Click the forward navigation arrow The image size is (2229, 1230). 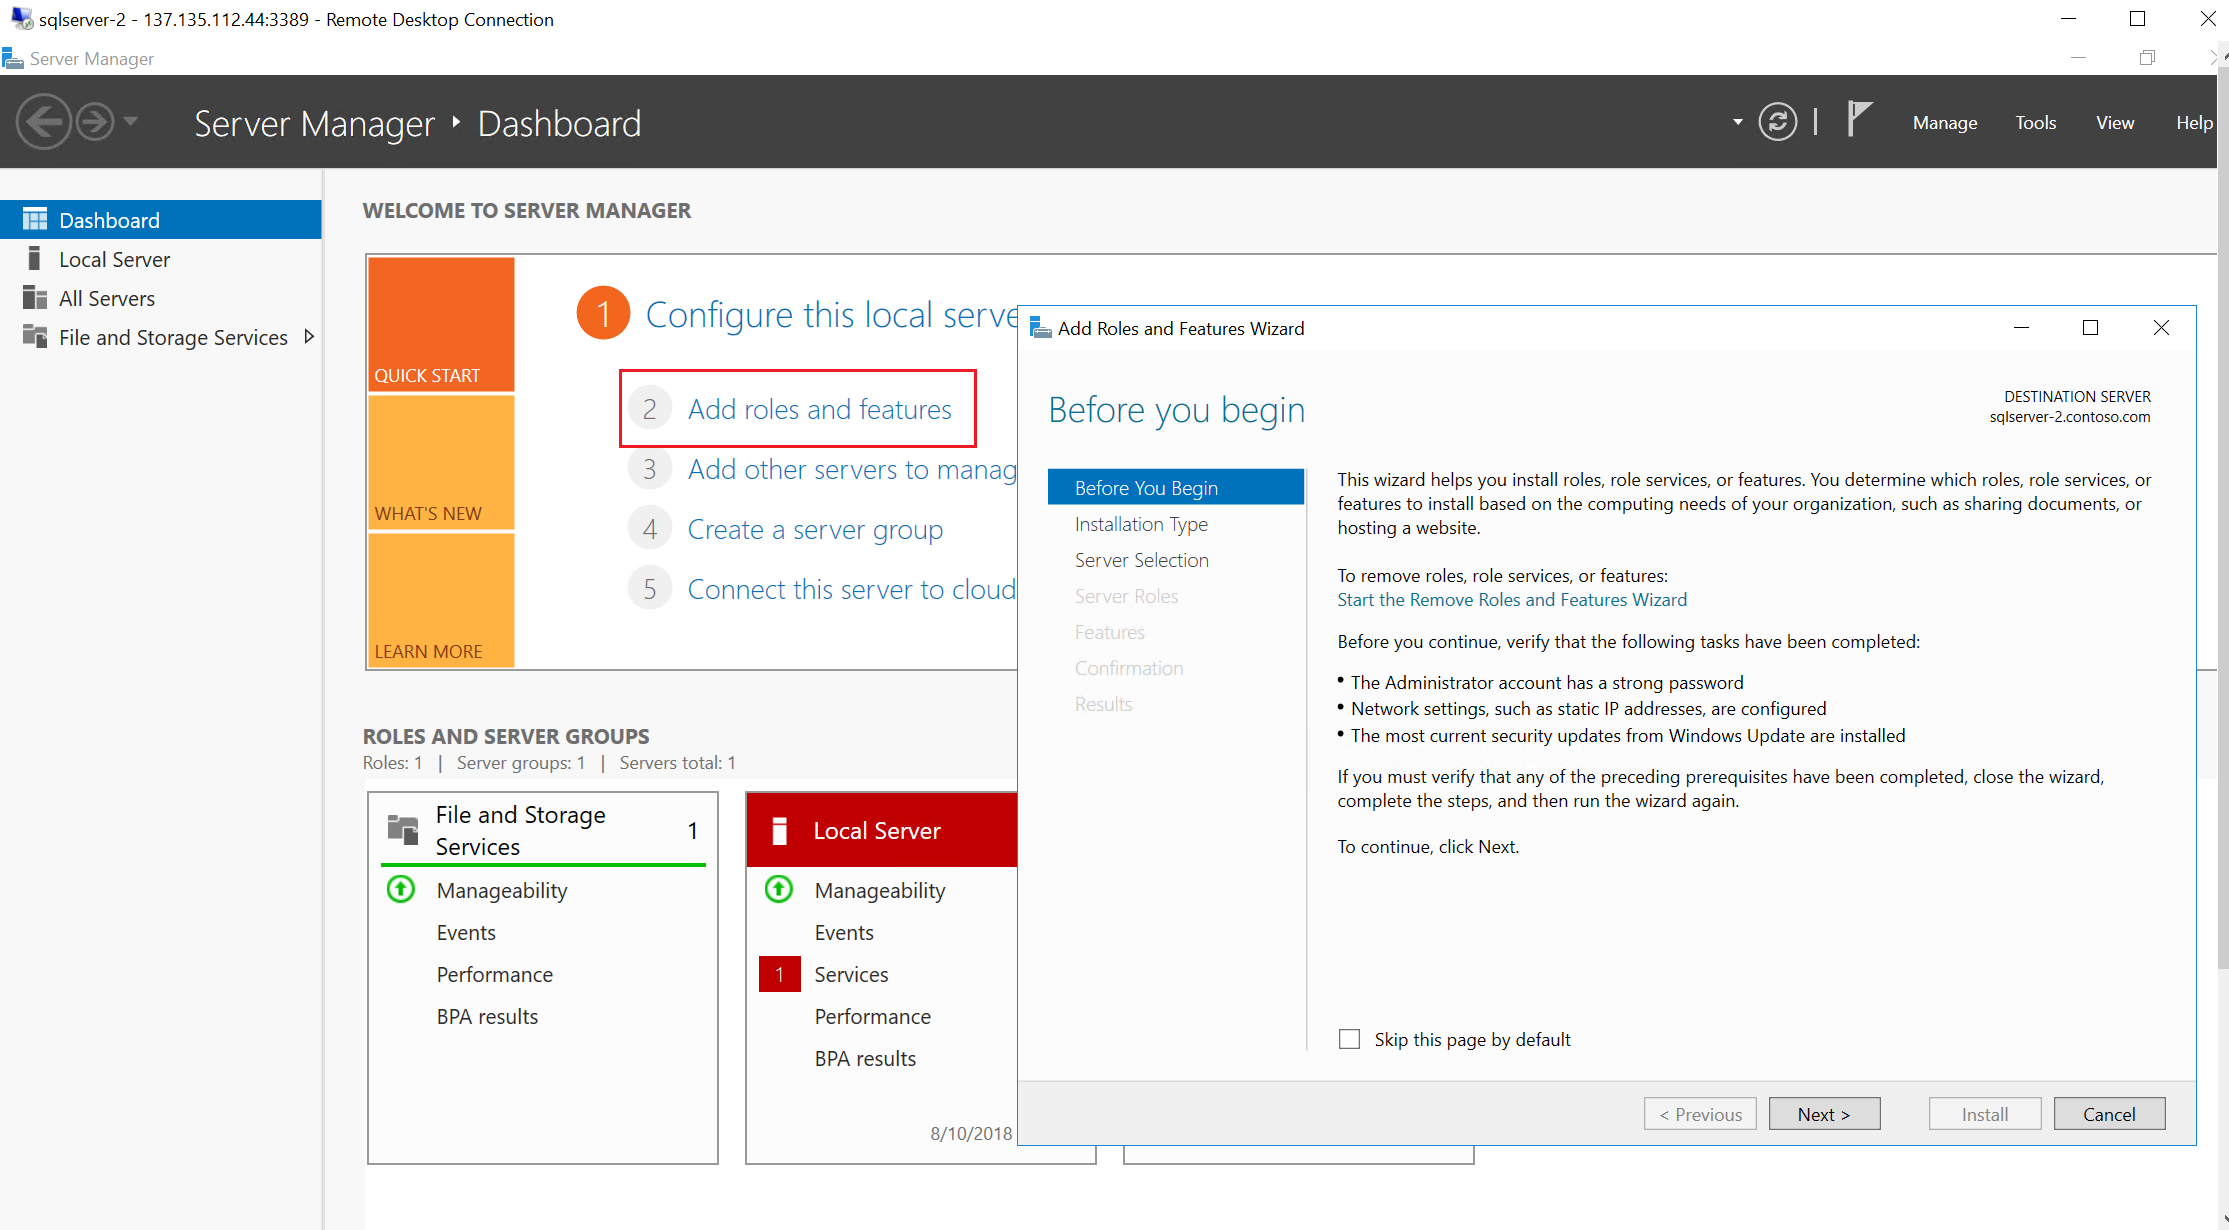tap(95, 122)
